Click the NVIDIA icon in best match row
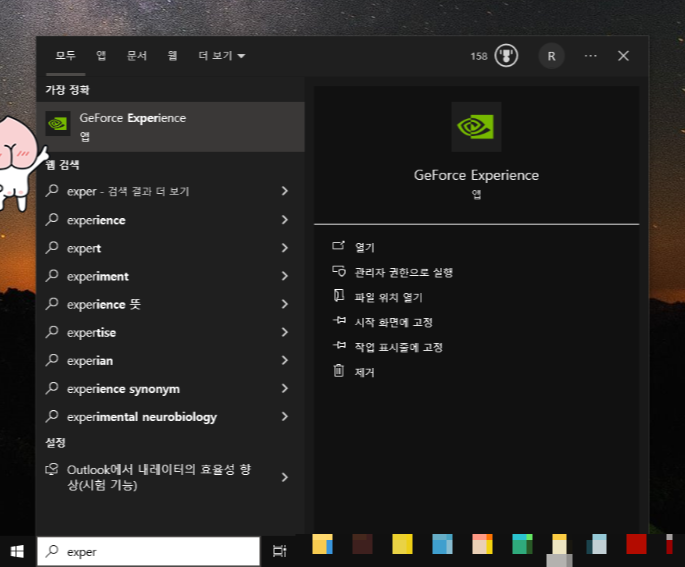 point(58,124)
